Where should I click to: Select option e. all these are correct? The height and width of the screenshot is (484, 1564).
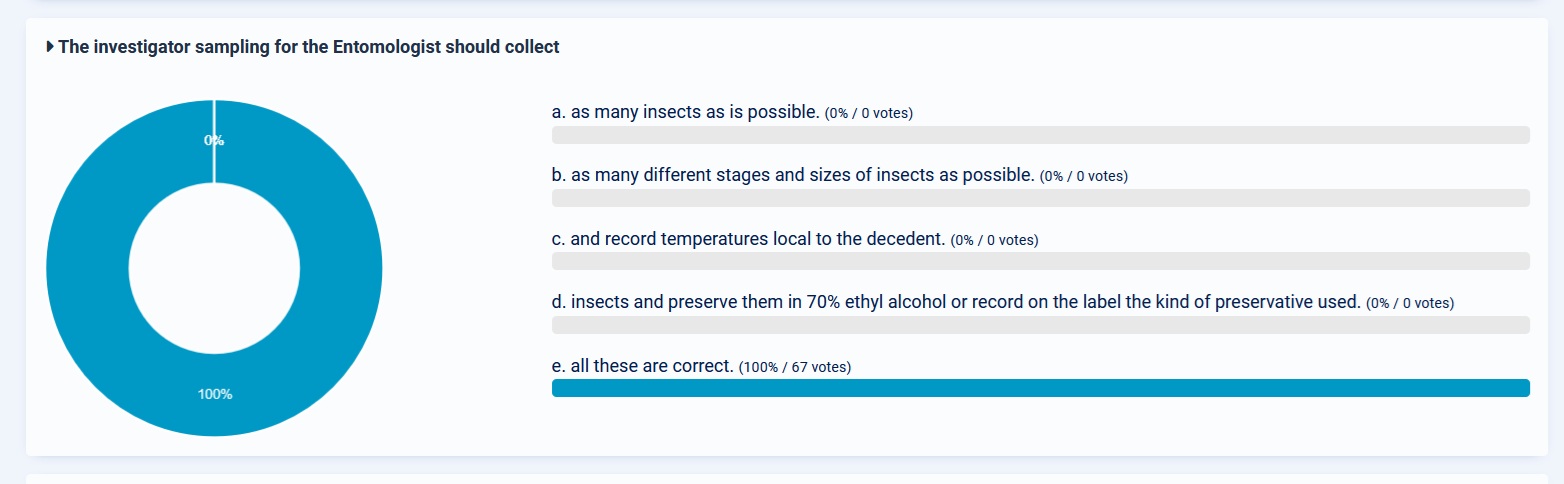click(x=642, y=366)
